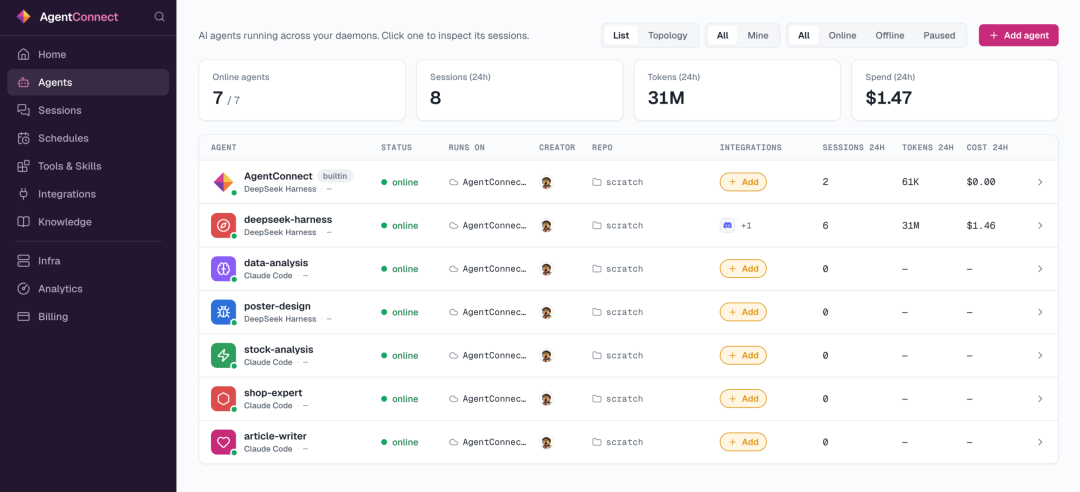The width and height of the screenshot is (1080, 492).
Task: Click the deepseek-harness agent name
Action: [288, 219]
